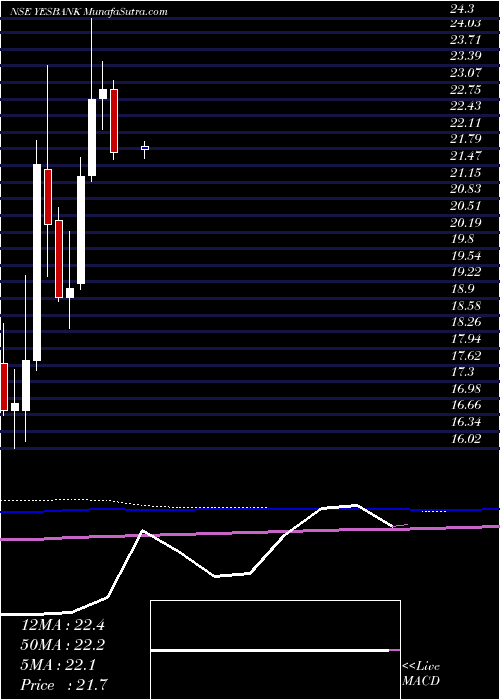The width and height of the screenshot is (500, 700).
Task: Click the 20.83 price axis label
Action: [x=466, y=189]
